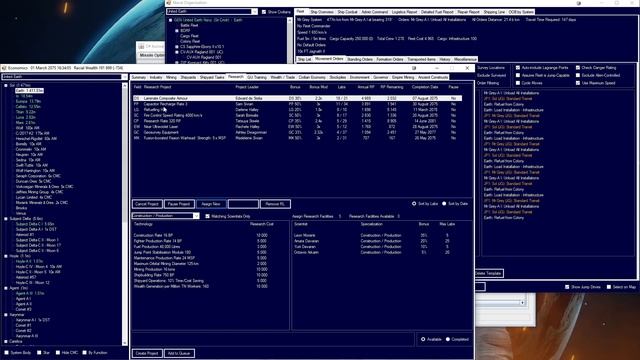
Task: Collapse the Subject Delta tree node
Action: (x=6, y=219)
